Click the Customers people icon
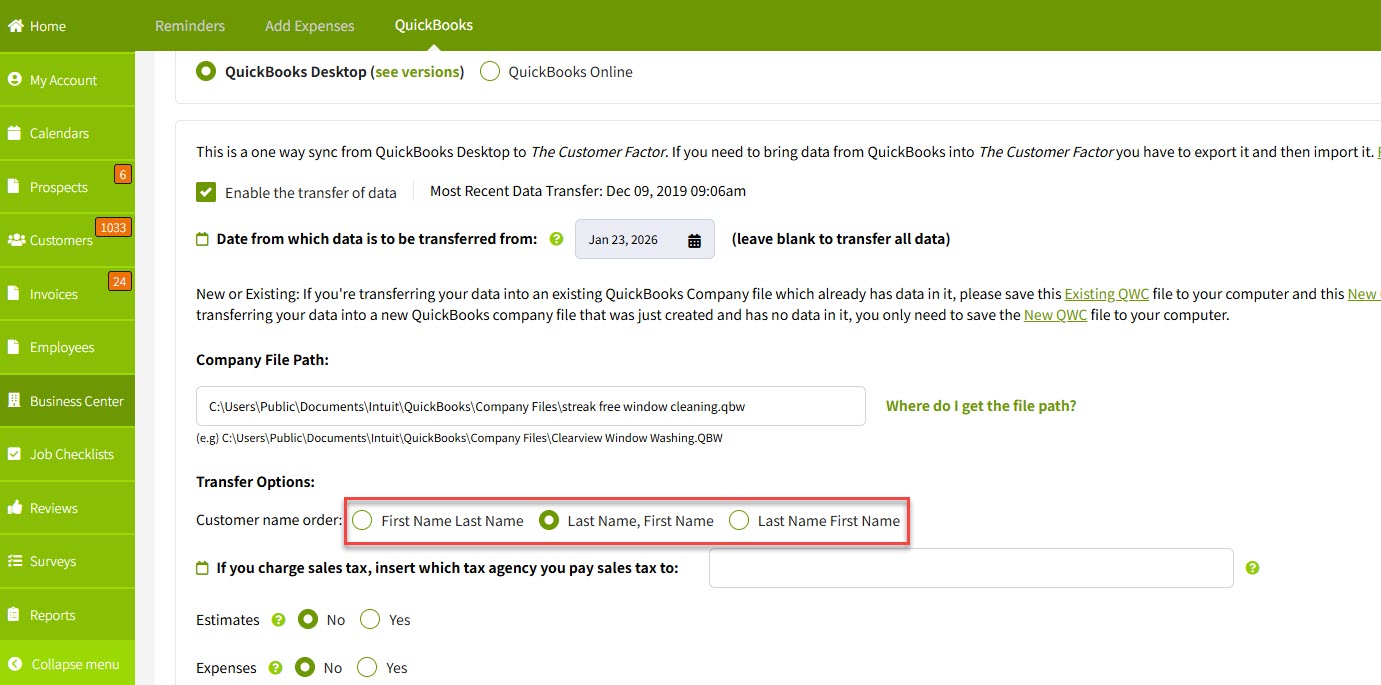Image resolution: width=1381 pixels, height=685 pixels. (x=16, y=240)
